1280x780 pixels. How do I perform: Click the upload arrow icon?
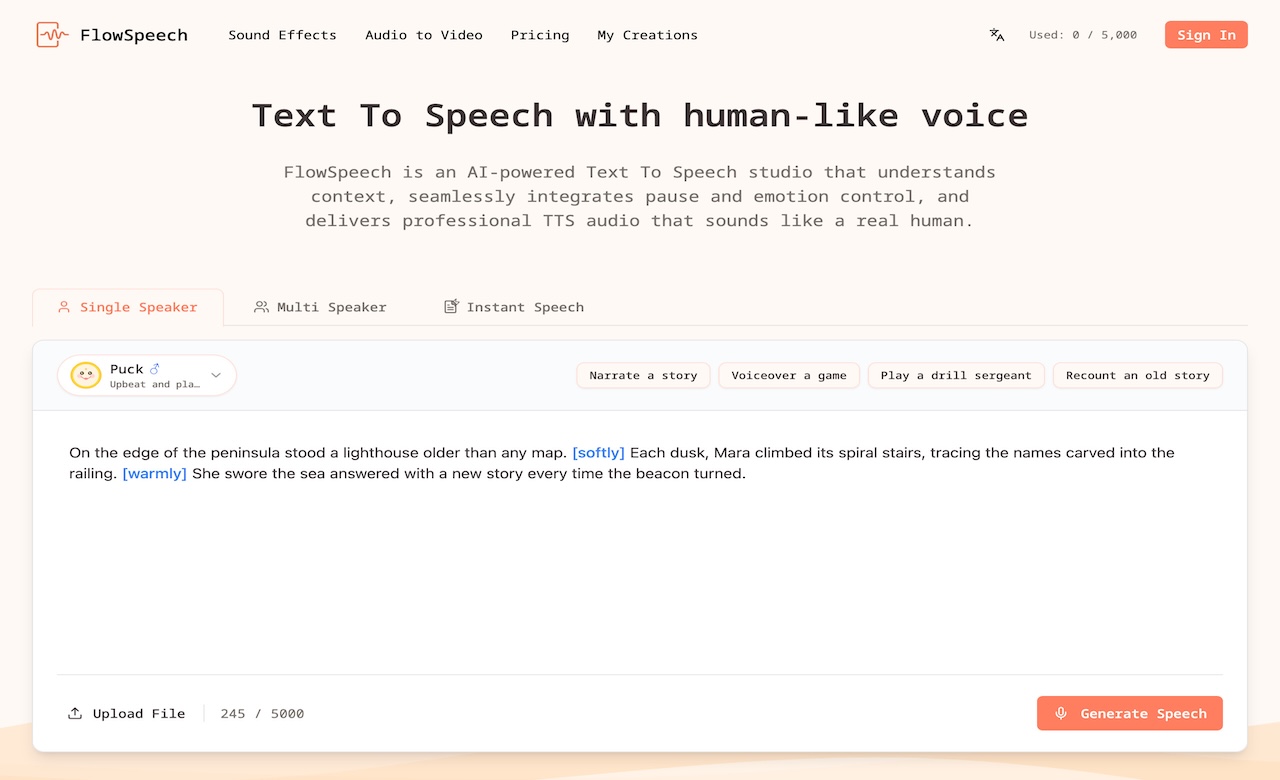pyautogui.click(x=75, y=714)
